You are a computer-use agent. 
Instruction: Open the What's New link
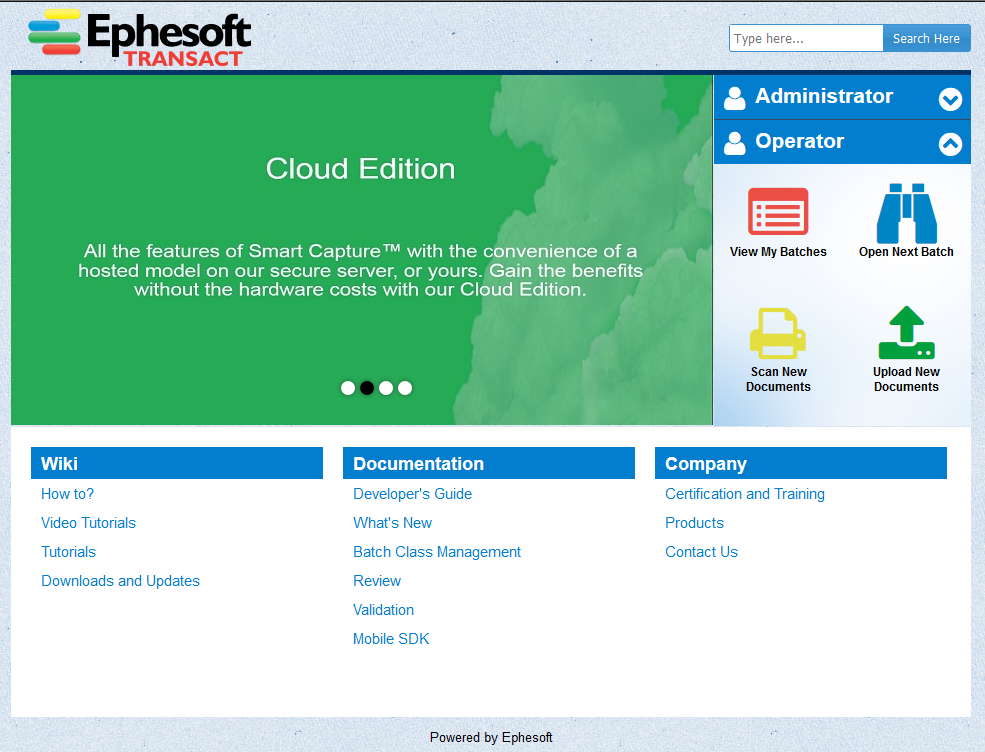click(392, 523)
